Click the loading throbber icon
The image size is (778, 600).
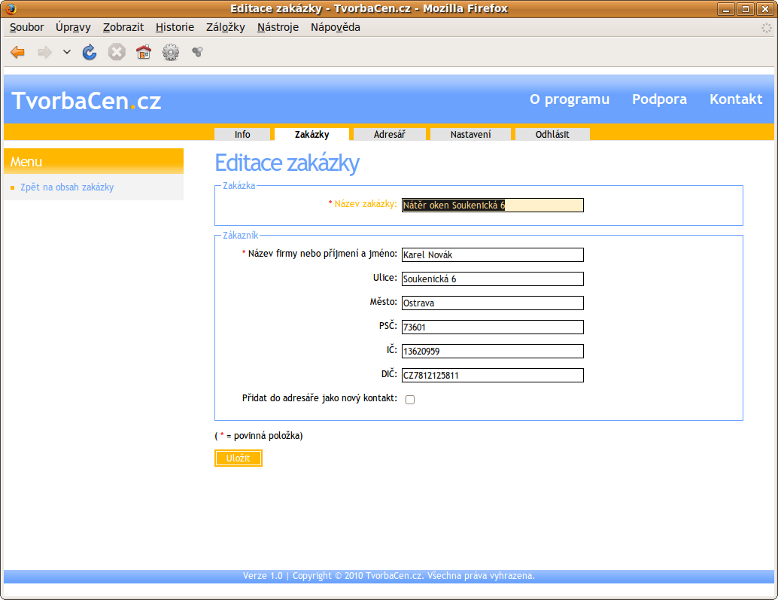tap(767, 28)
